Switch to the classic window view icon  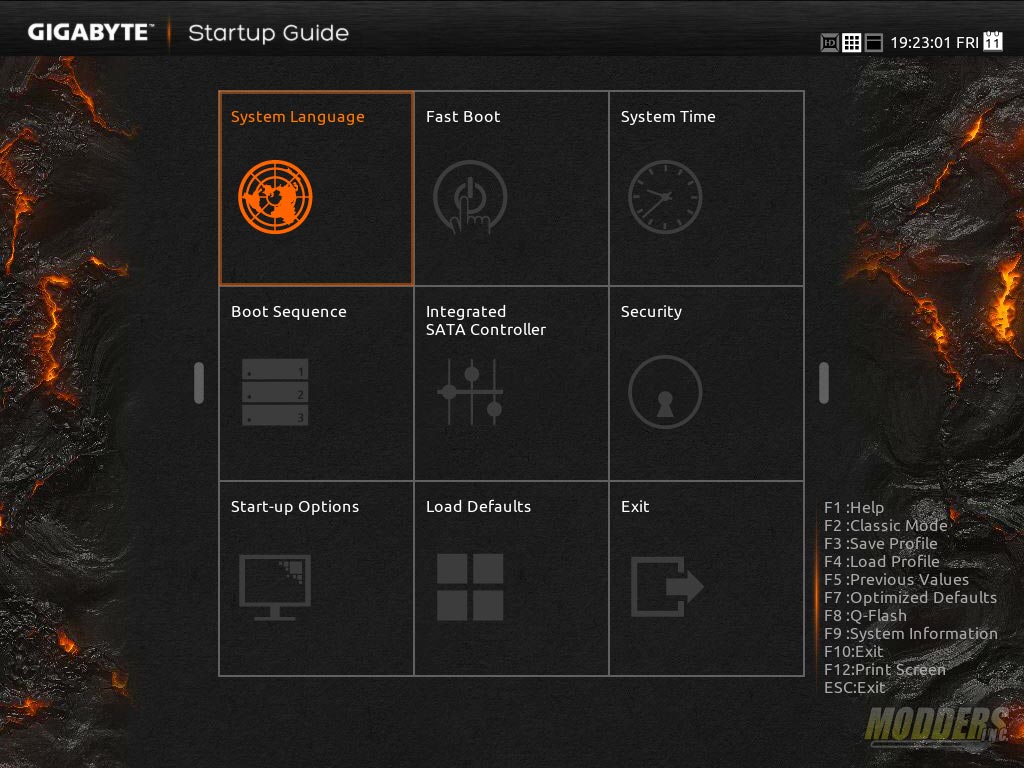[873, 43]
